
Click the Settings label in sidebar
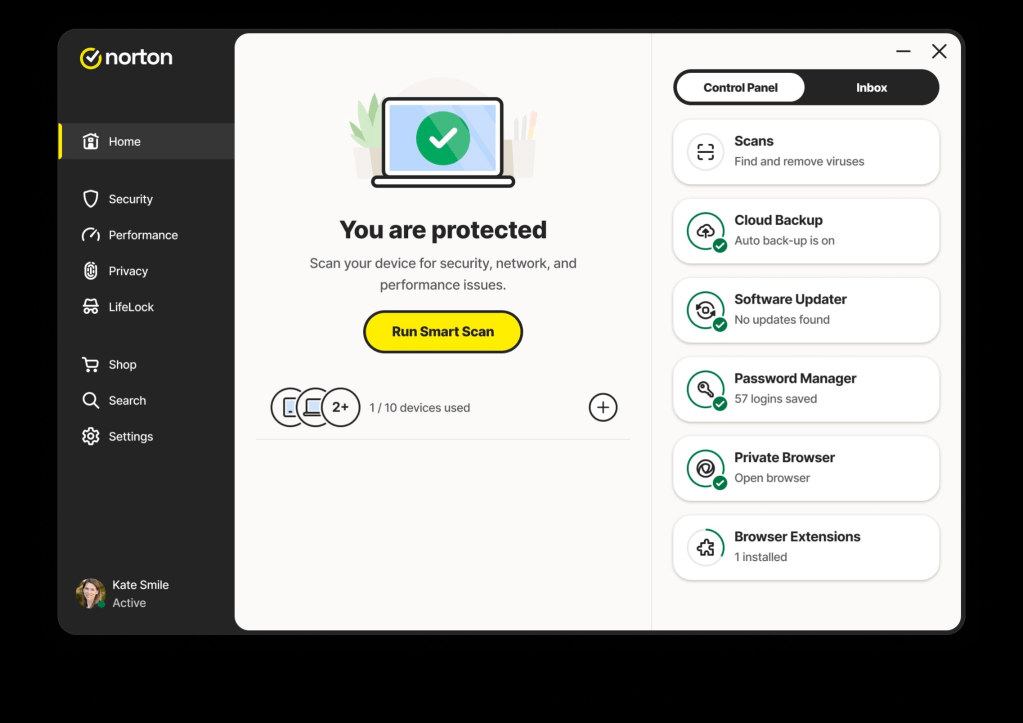130,437
